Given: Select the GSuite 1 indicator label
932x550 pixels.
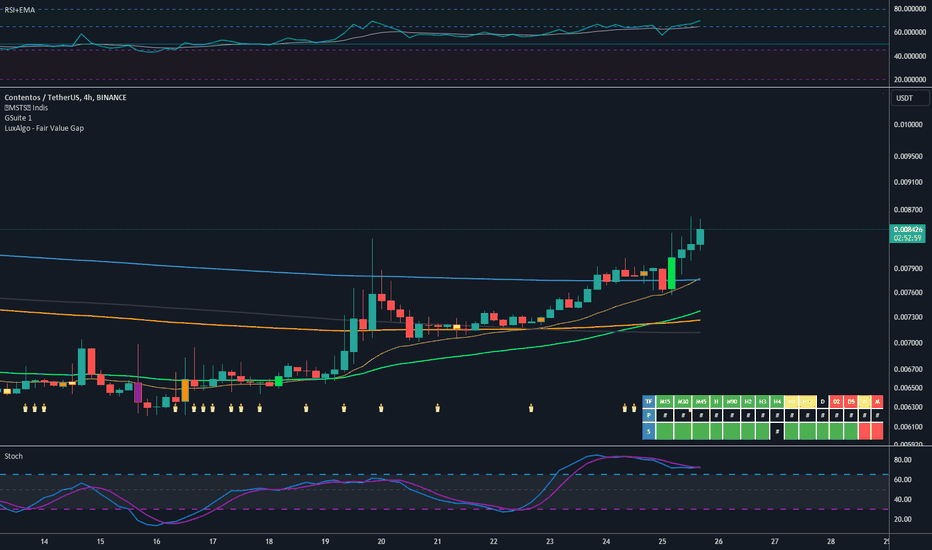Looking at the screenshot, I should [18, 118].
